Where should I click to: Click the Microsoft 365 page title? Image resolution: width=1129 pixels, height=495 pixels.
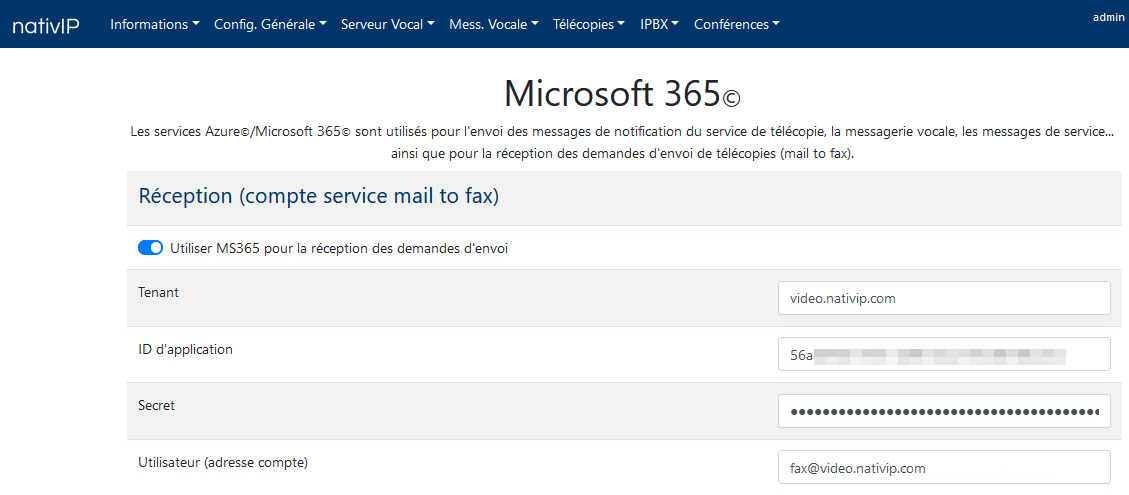[622, 94]
